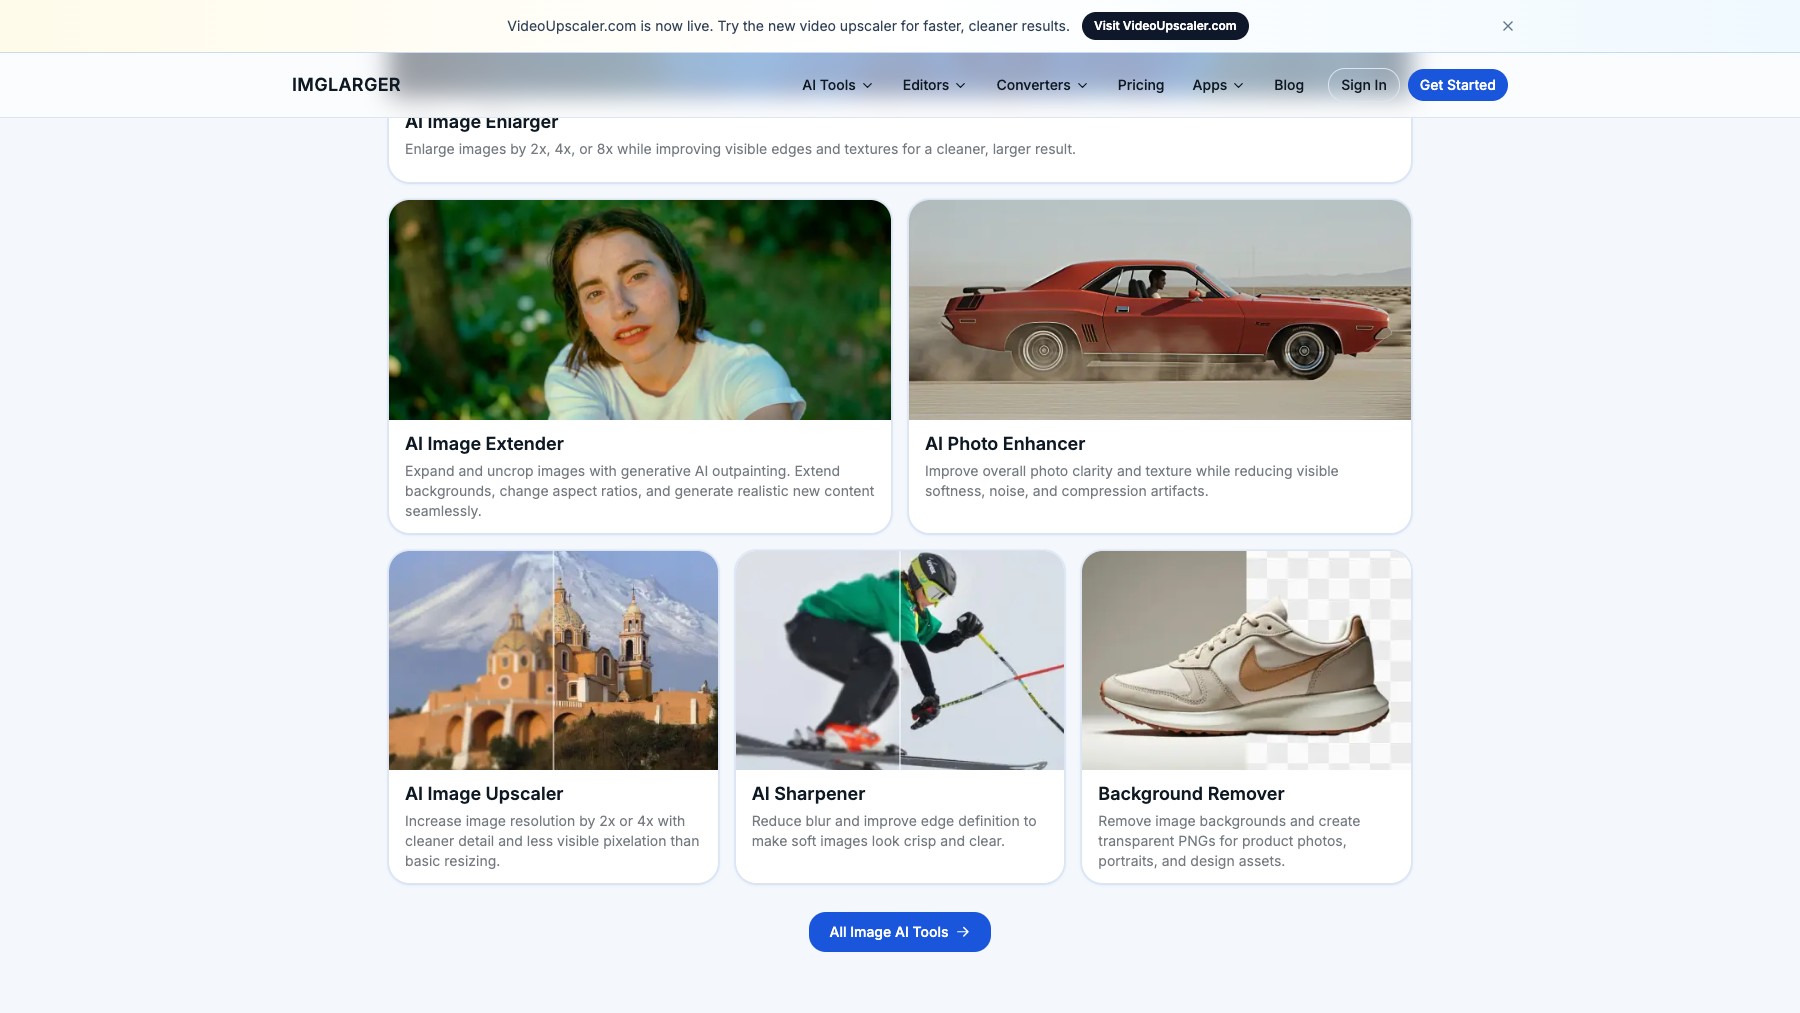1800x1013 pixels.
Task: Navigate to the Pricing page
Action: [1141, 85]
